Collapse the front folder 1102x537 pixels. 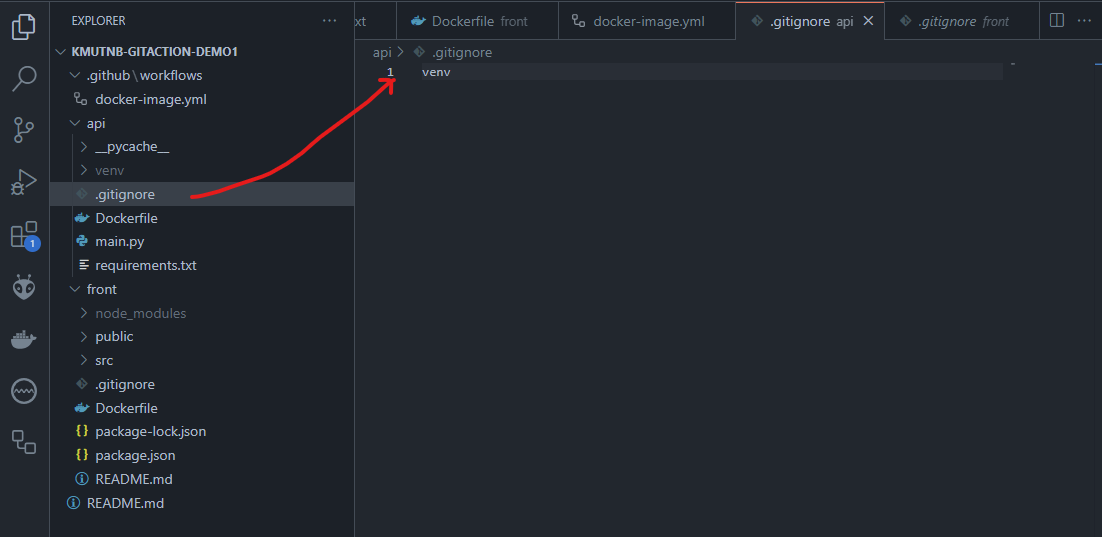101,289
